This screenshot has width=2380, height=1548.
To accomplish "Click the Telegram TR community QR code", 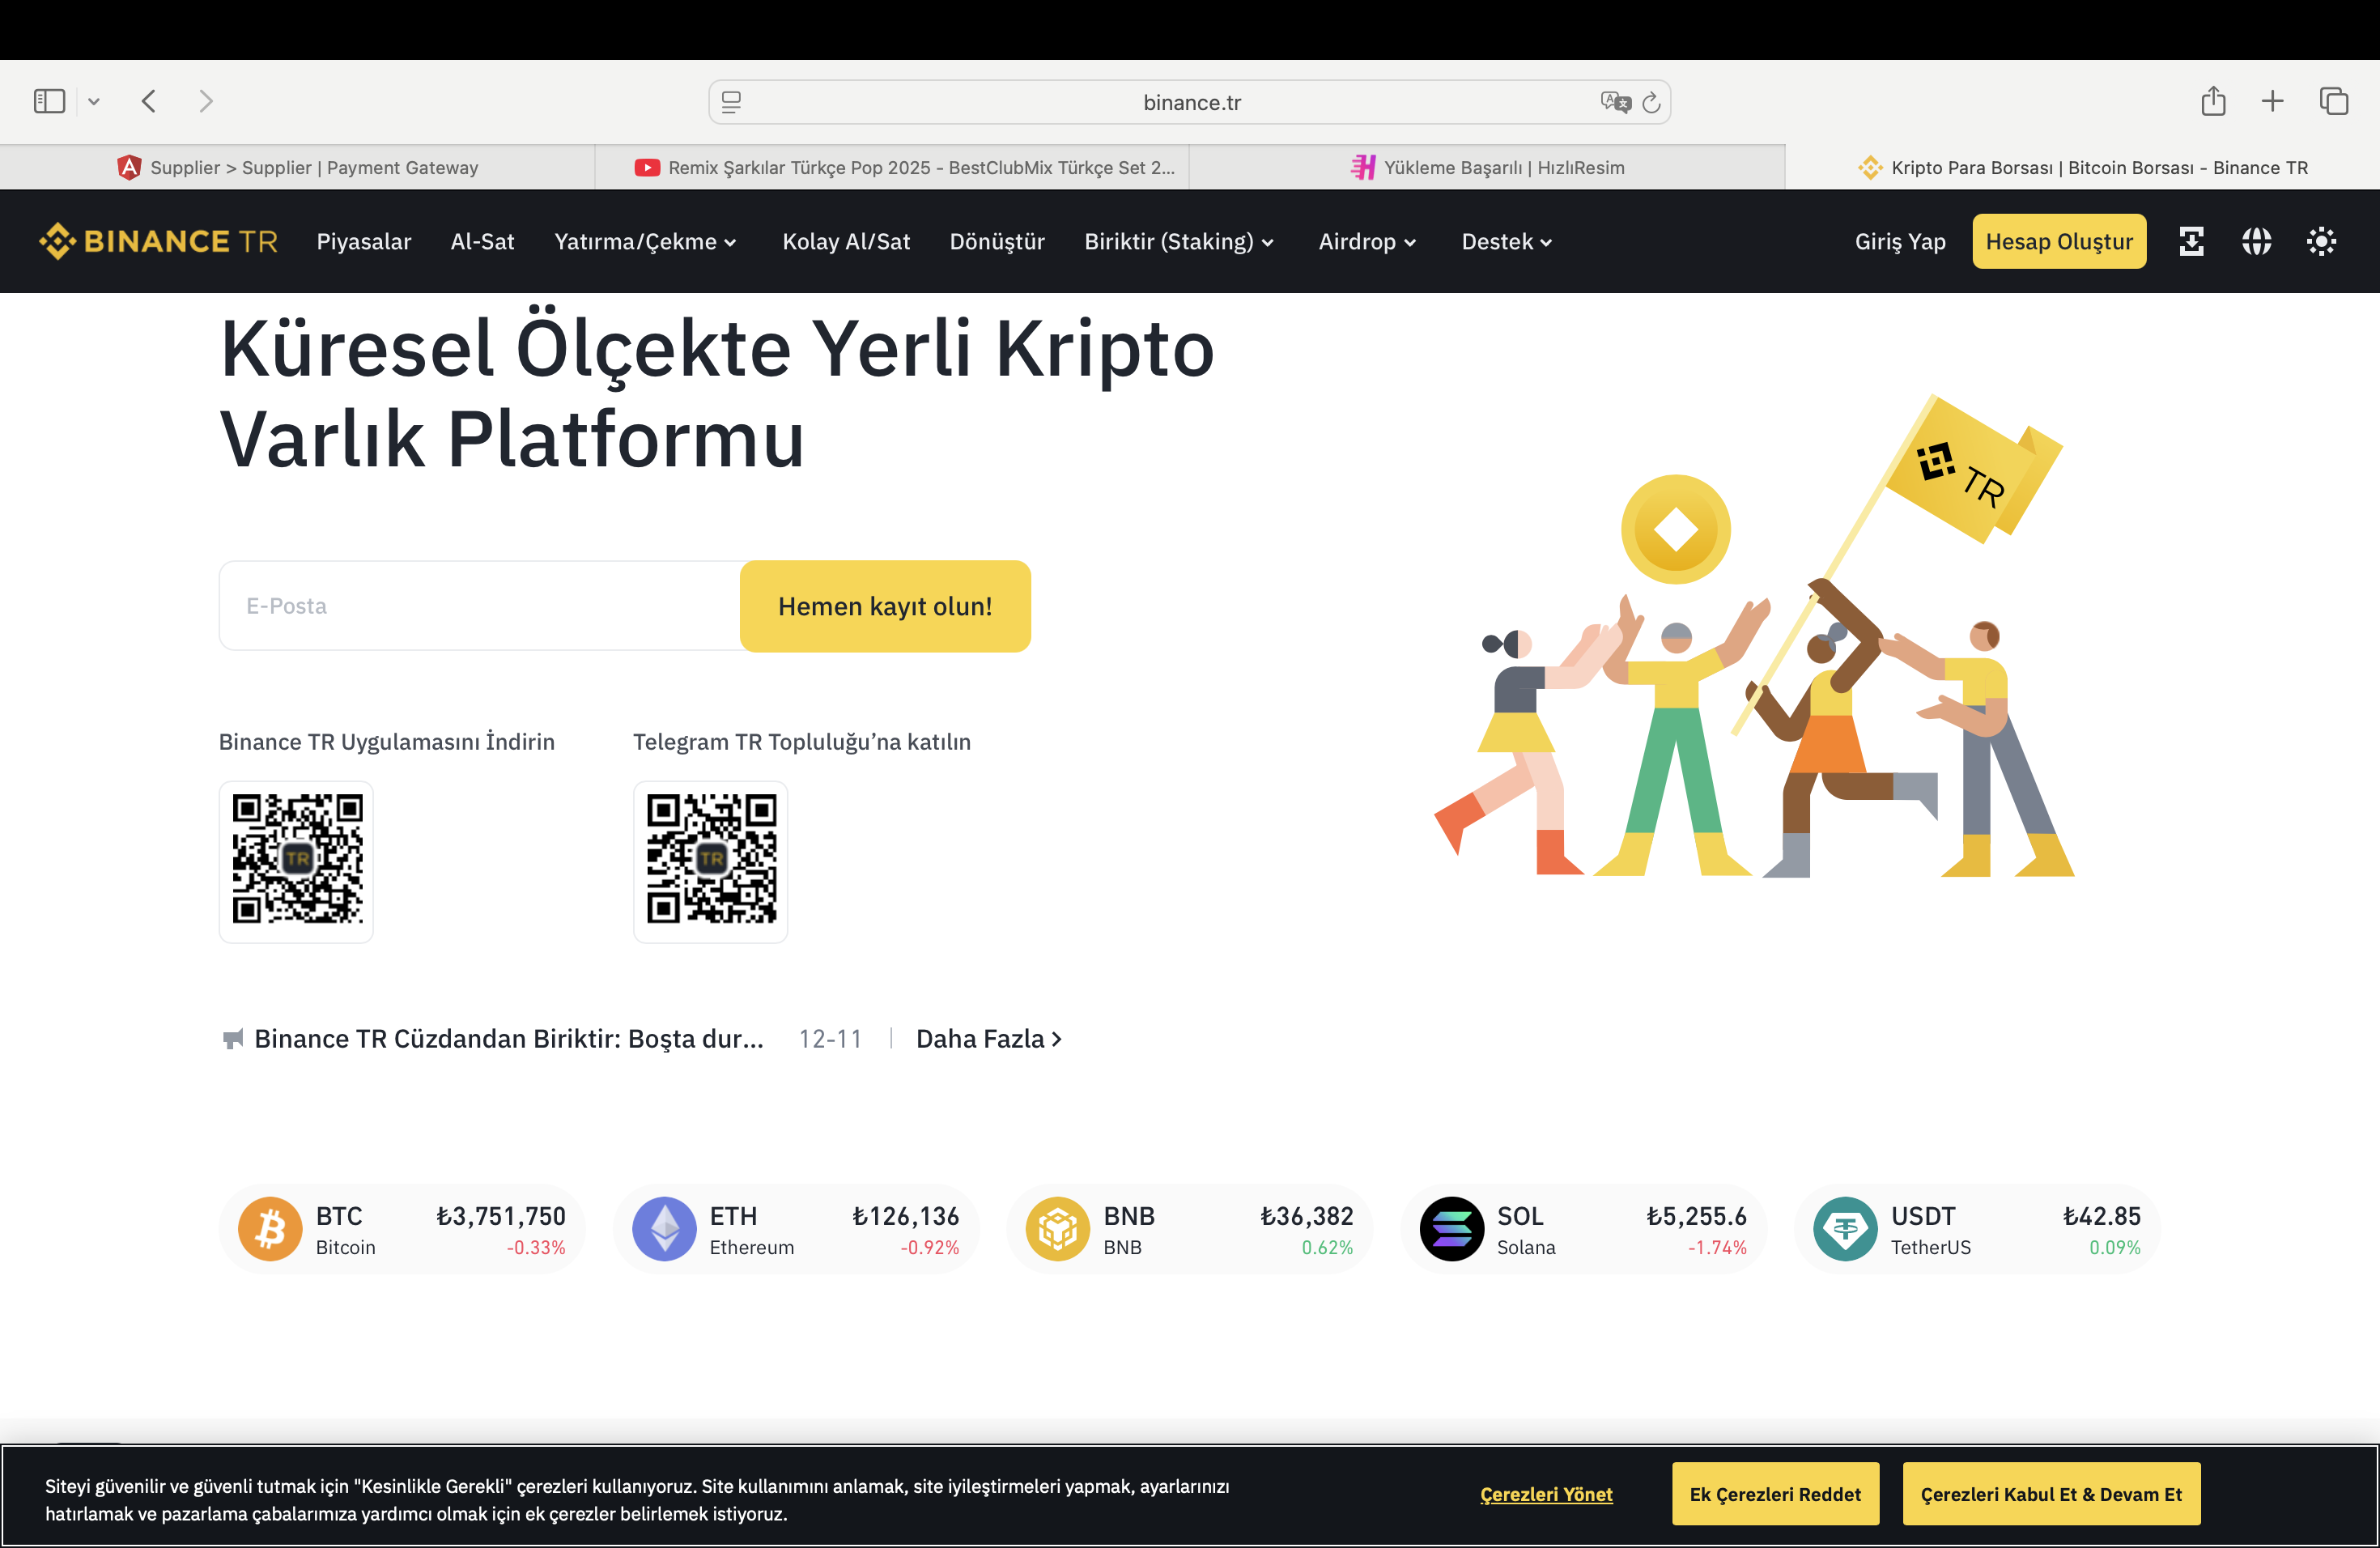I will [x=711, y=860].
